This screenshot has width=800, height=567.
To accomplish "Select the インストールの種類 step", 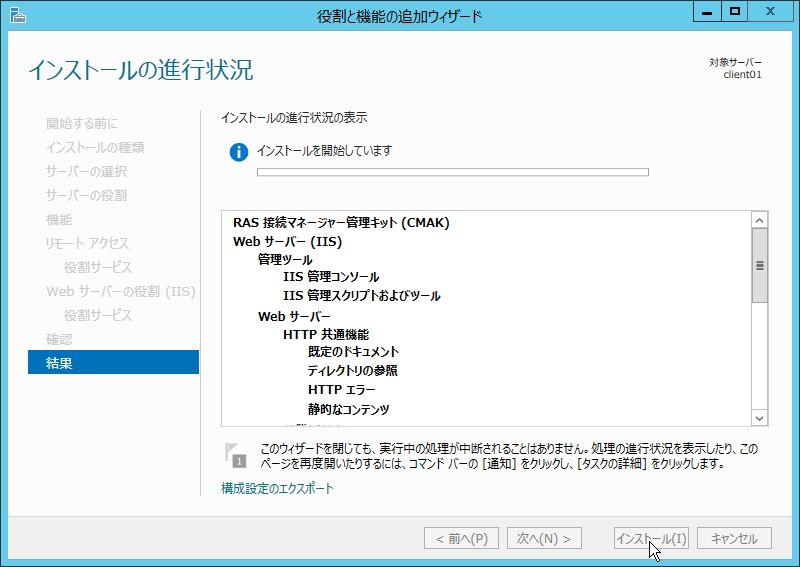I will coord(95,147).
